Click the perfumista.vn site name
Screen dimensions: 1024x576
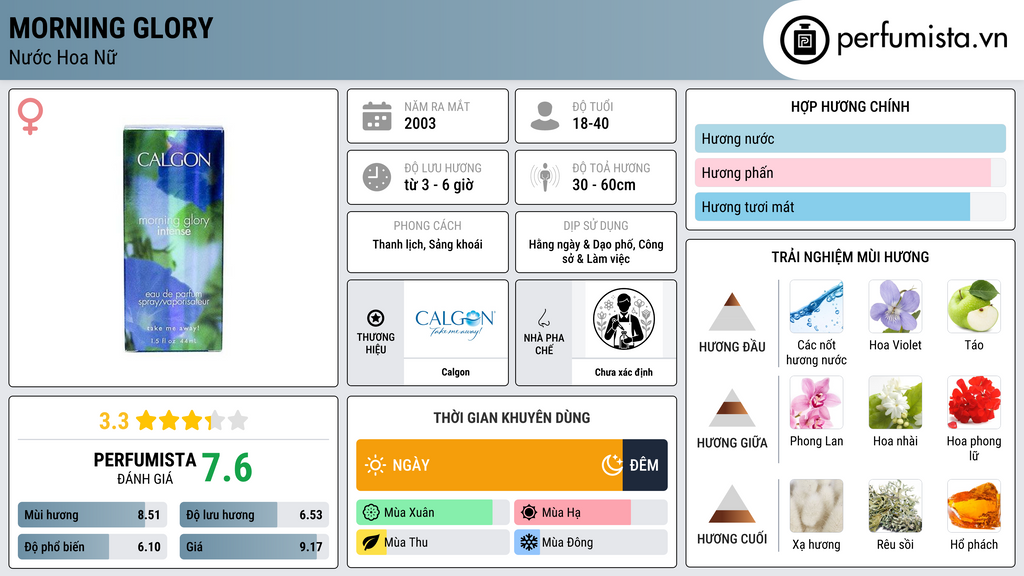click(921, 38)
